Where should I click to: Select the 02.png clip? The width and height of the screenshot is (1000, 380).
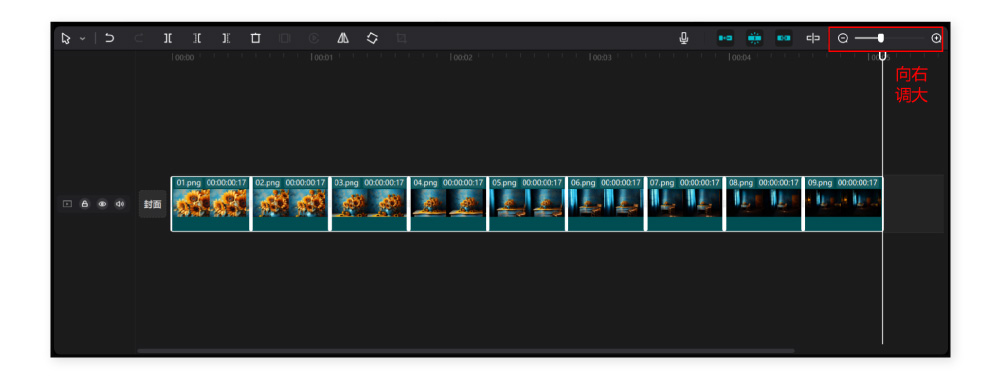coord(290,203)
